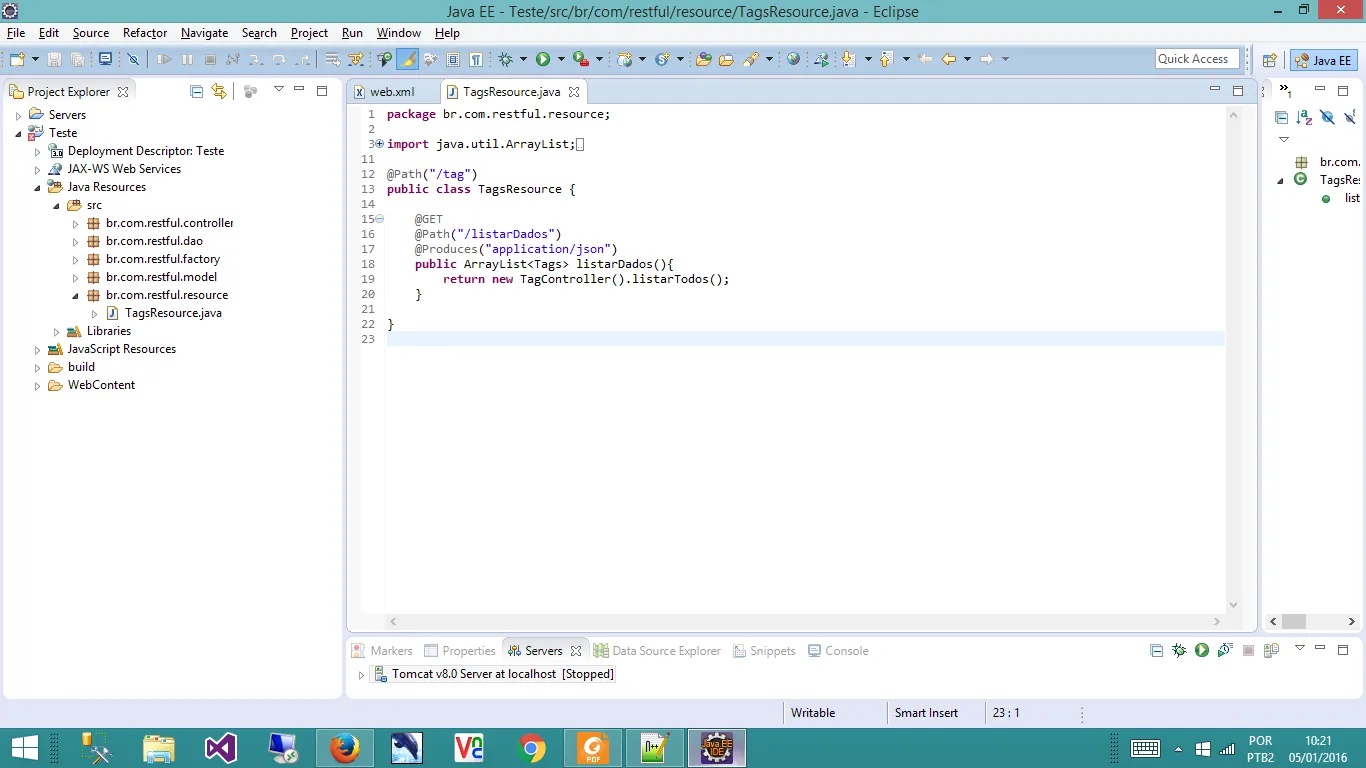Click the Open Perspective icon
Viewport: 1366px width, 768px height.
[1269, 60]
